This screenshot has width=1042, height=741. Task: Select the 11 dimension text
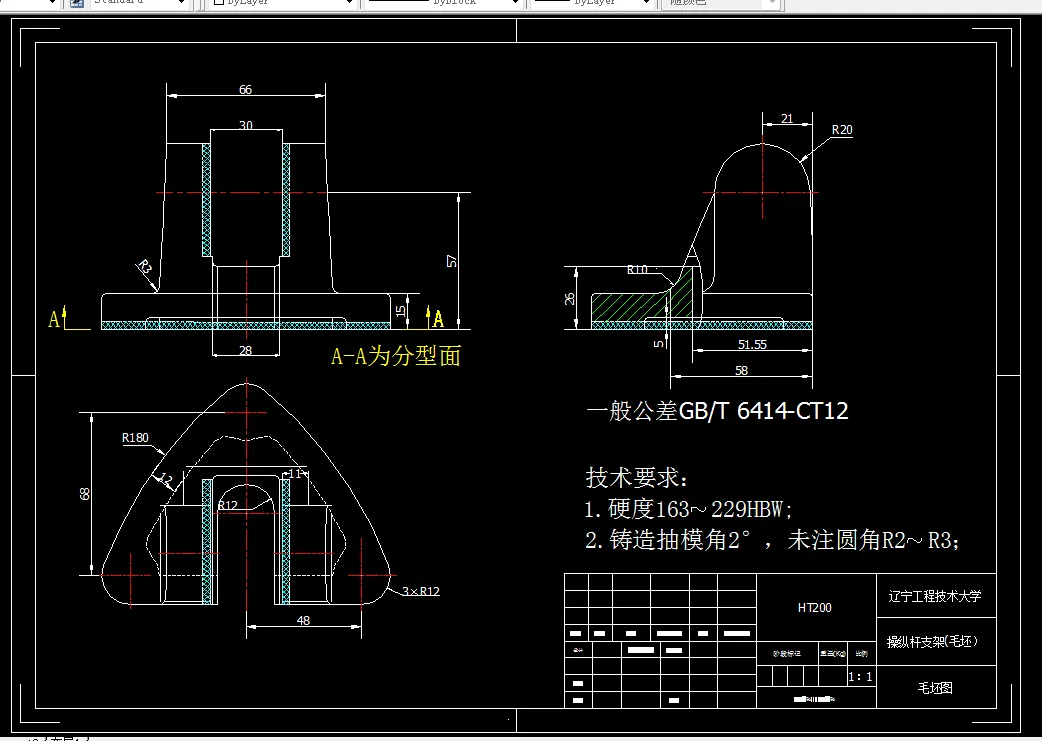295,473
